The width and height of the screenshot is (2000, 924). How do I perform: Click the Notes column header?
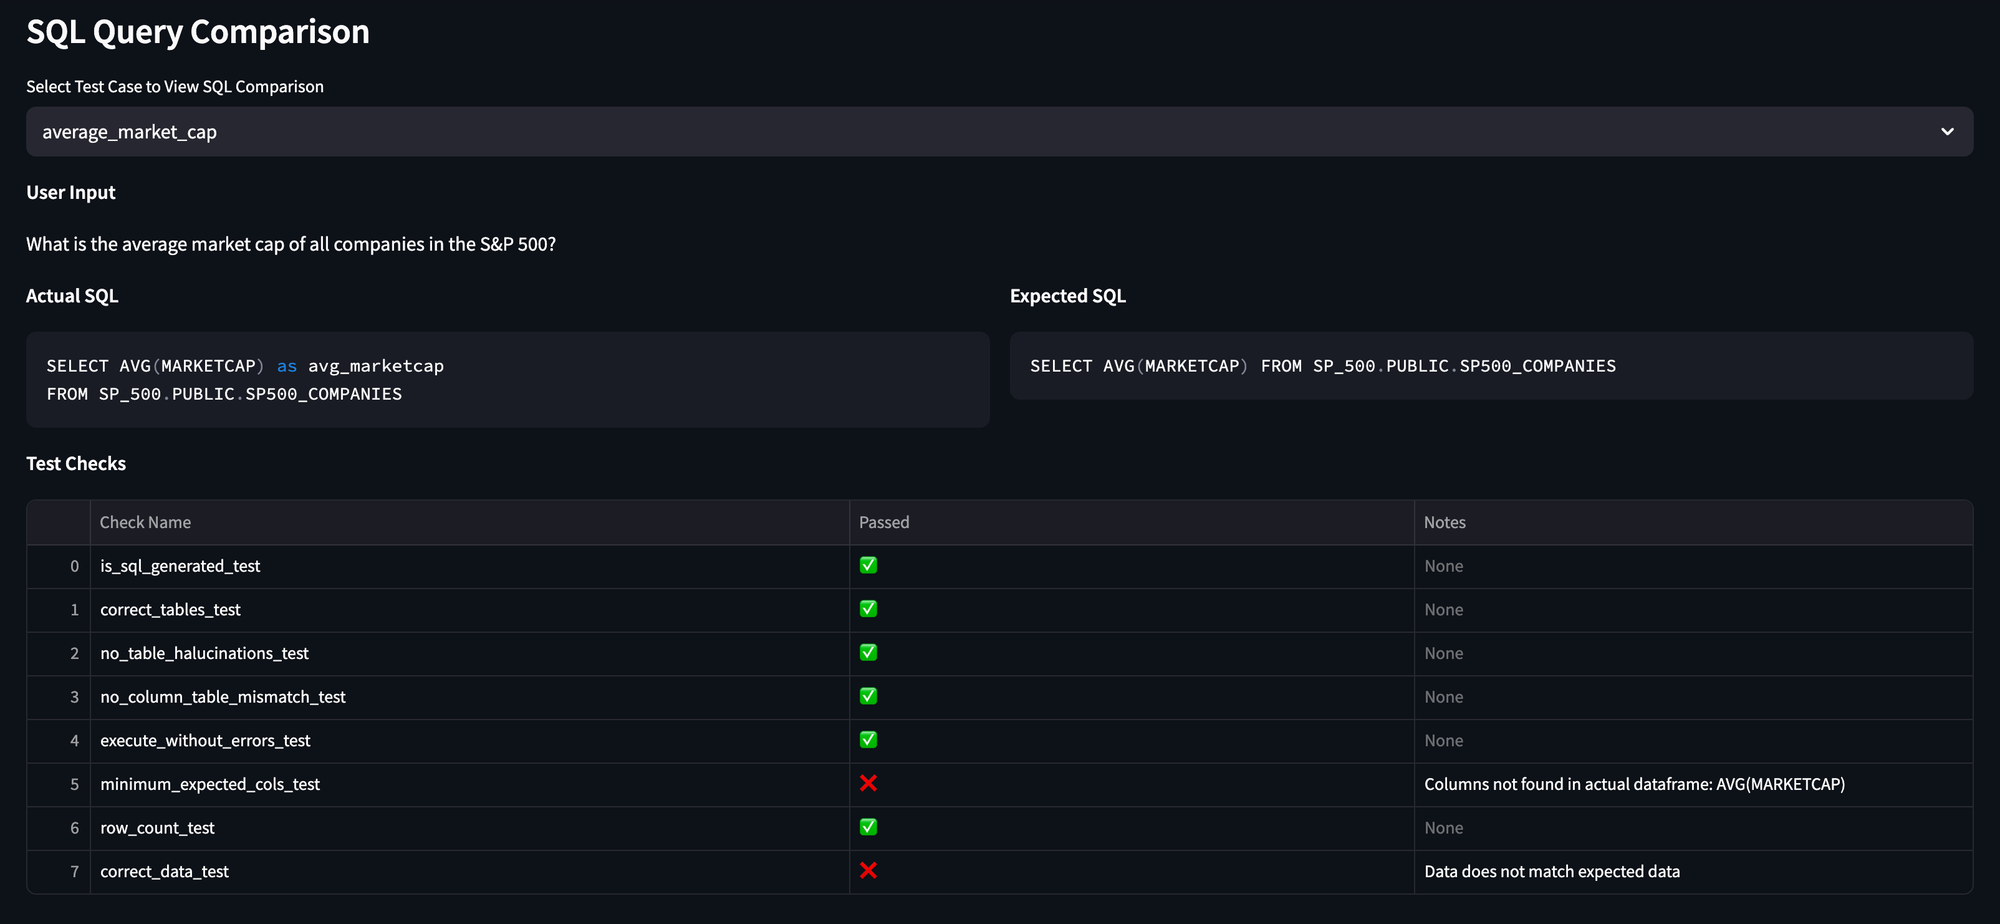1444,523
